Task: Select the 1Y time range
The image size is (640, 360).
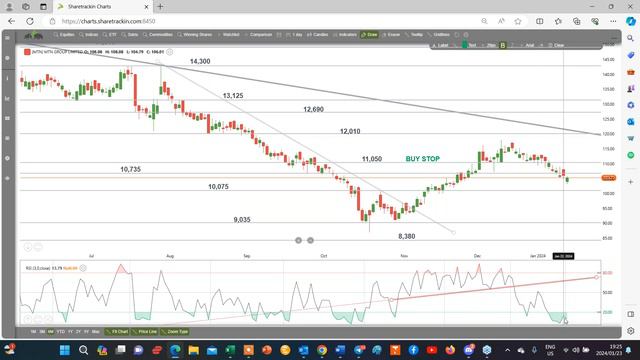Action: click(70, 332)
